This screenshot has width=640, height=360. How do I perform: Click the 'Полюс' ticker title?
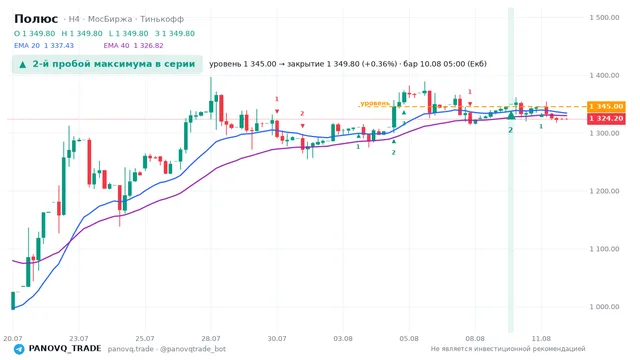point(36,19)
